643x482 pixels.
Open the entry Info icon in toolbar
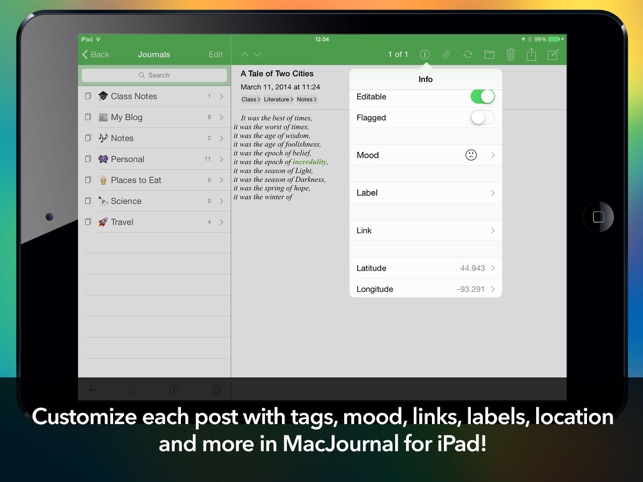point(425,55)
